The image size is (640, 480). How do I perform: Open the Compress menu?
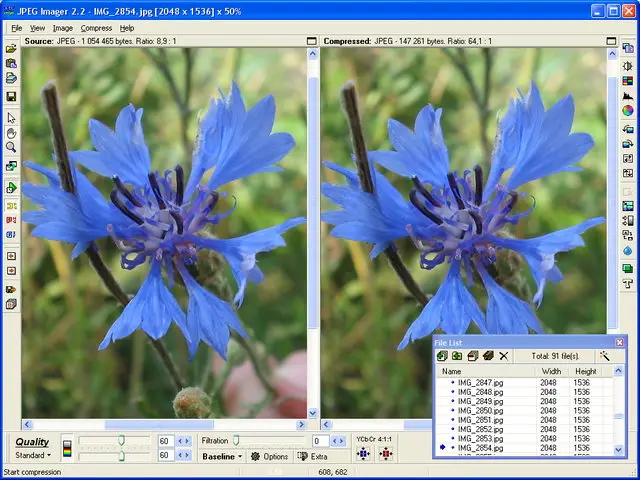(x=96, y=28)
